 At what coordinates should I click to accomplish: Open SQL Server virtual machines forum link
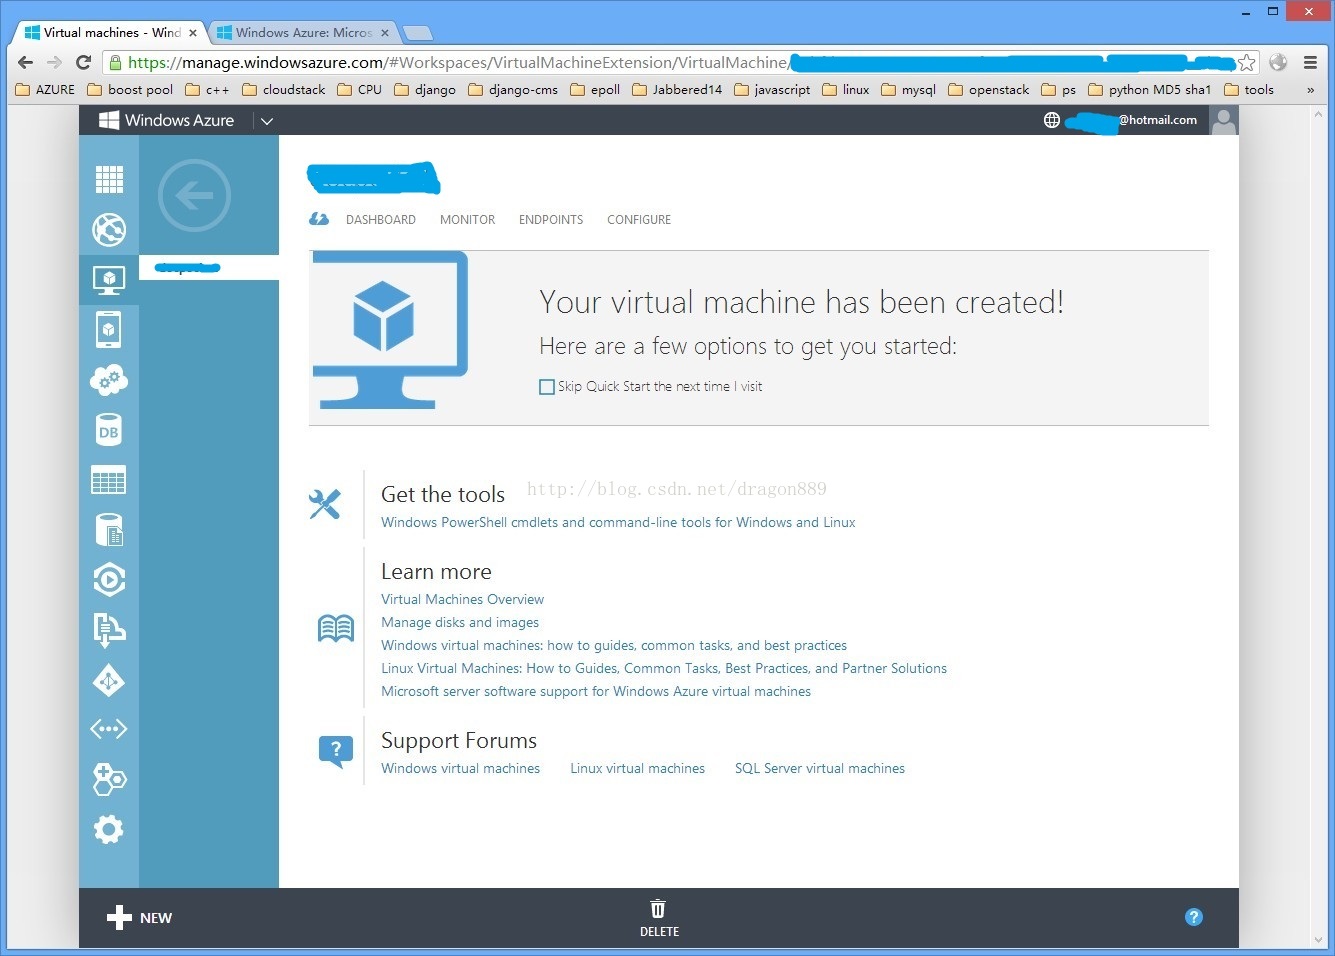click(820, 768)
